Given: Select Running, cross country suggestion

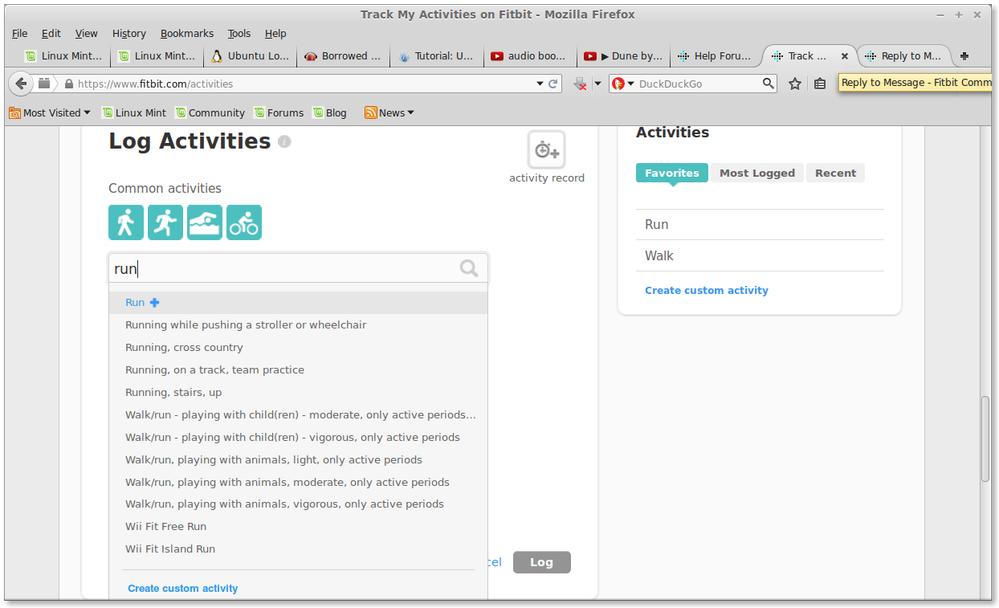Looking at the screenshot, I should pos(298,347).
